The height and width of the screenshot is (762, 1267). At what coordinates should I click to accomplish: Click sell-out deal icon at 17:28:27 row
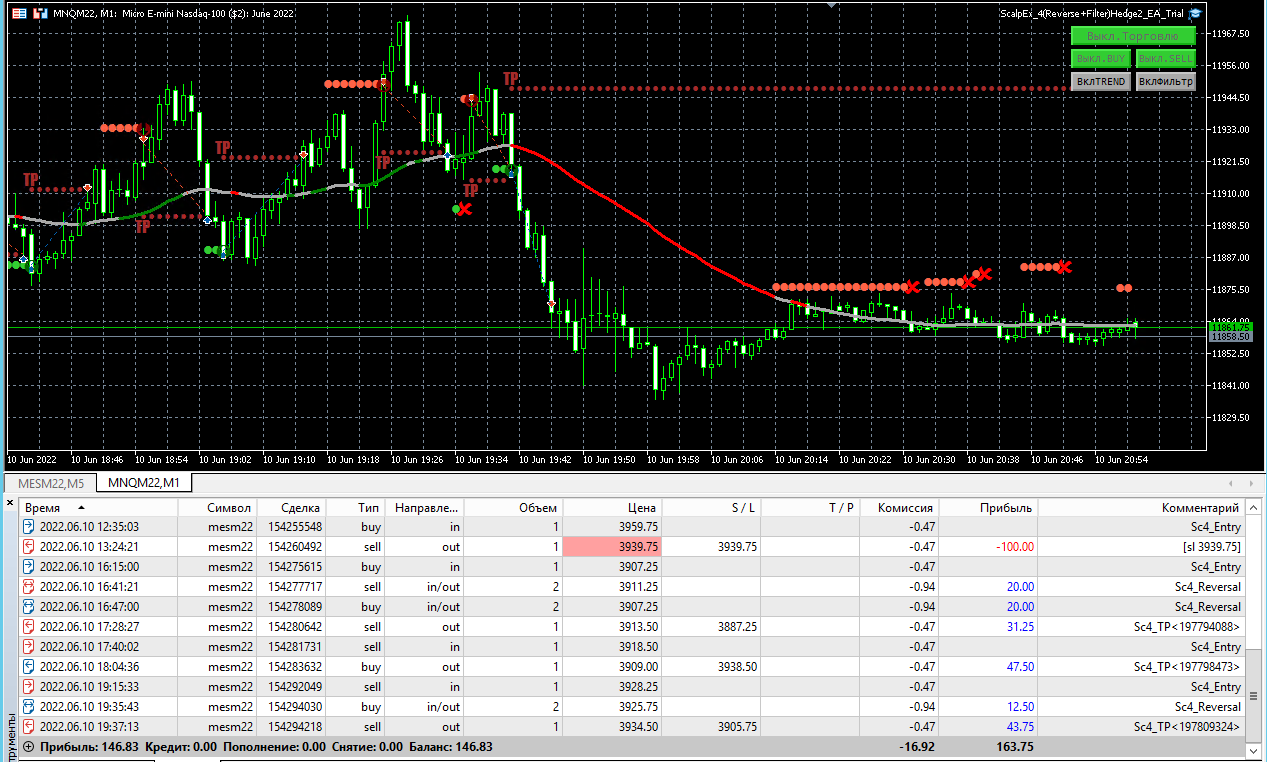coord(28,627)
